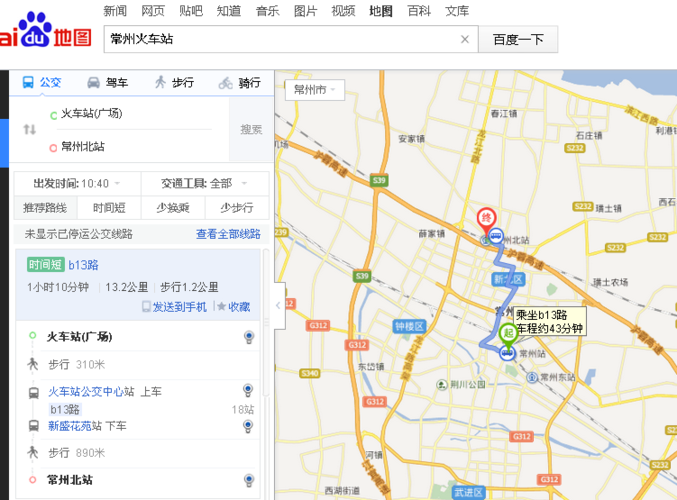Click the 乘坐b13路 route tooltip on map
Viewport: 677px width, 500px height.
coord(550,322)
